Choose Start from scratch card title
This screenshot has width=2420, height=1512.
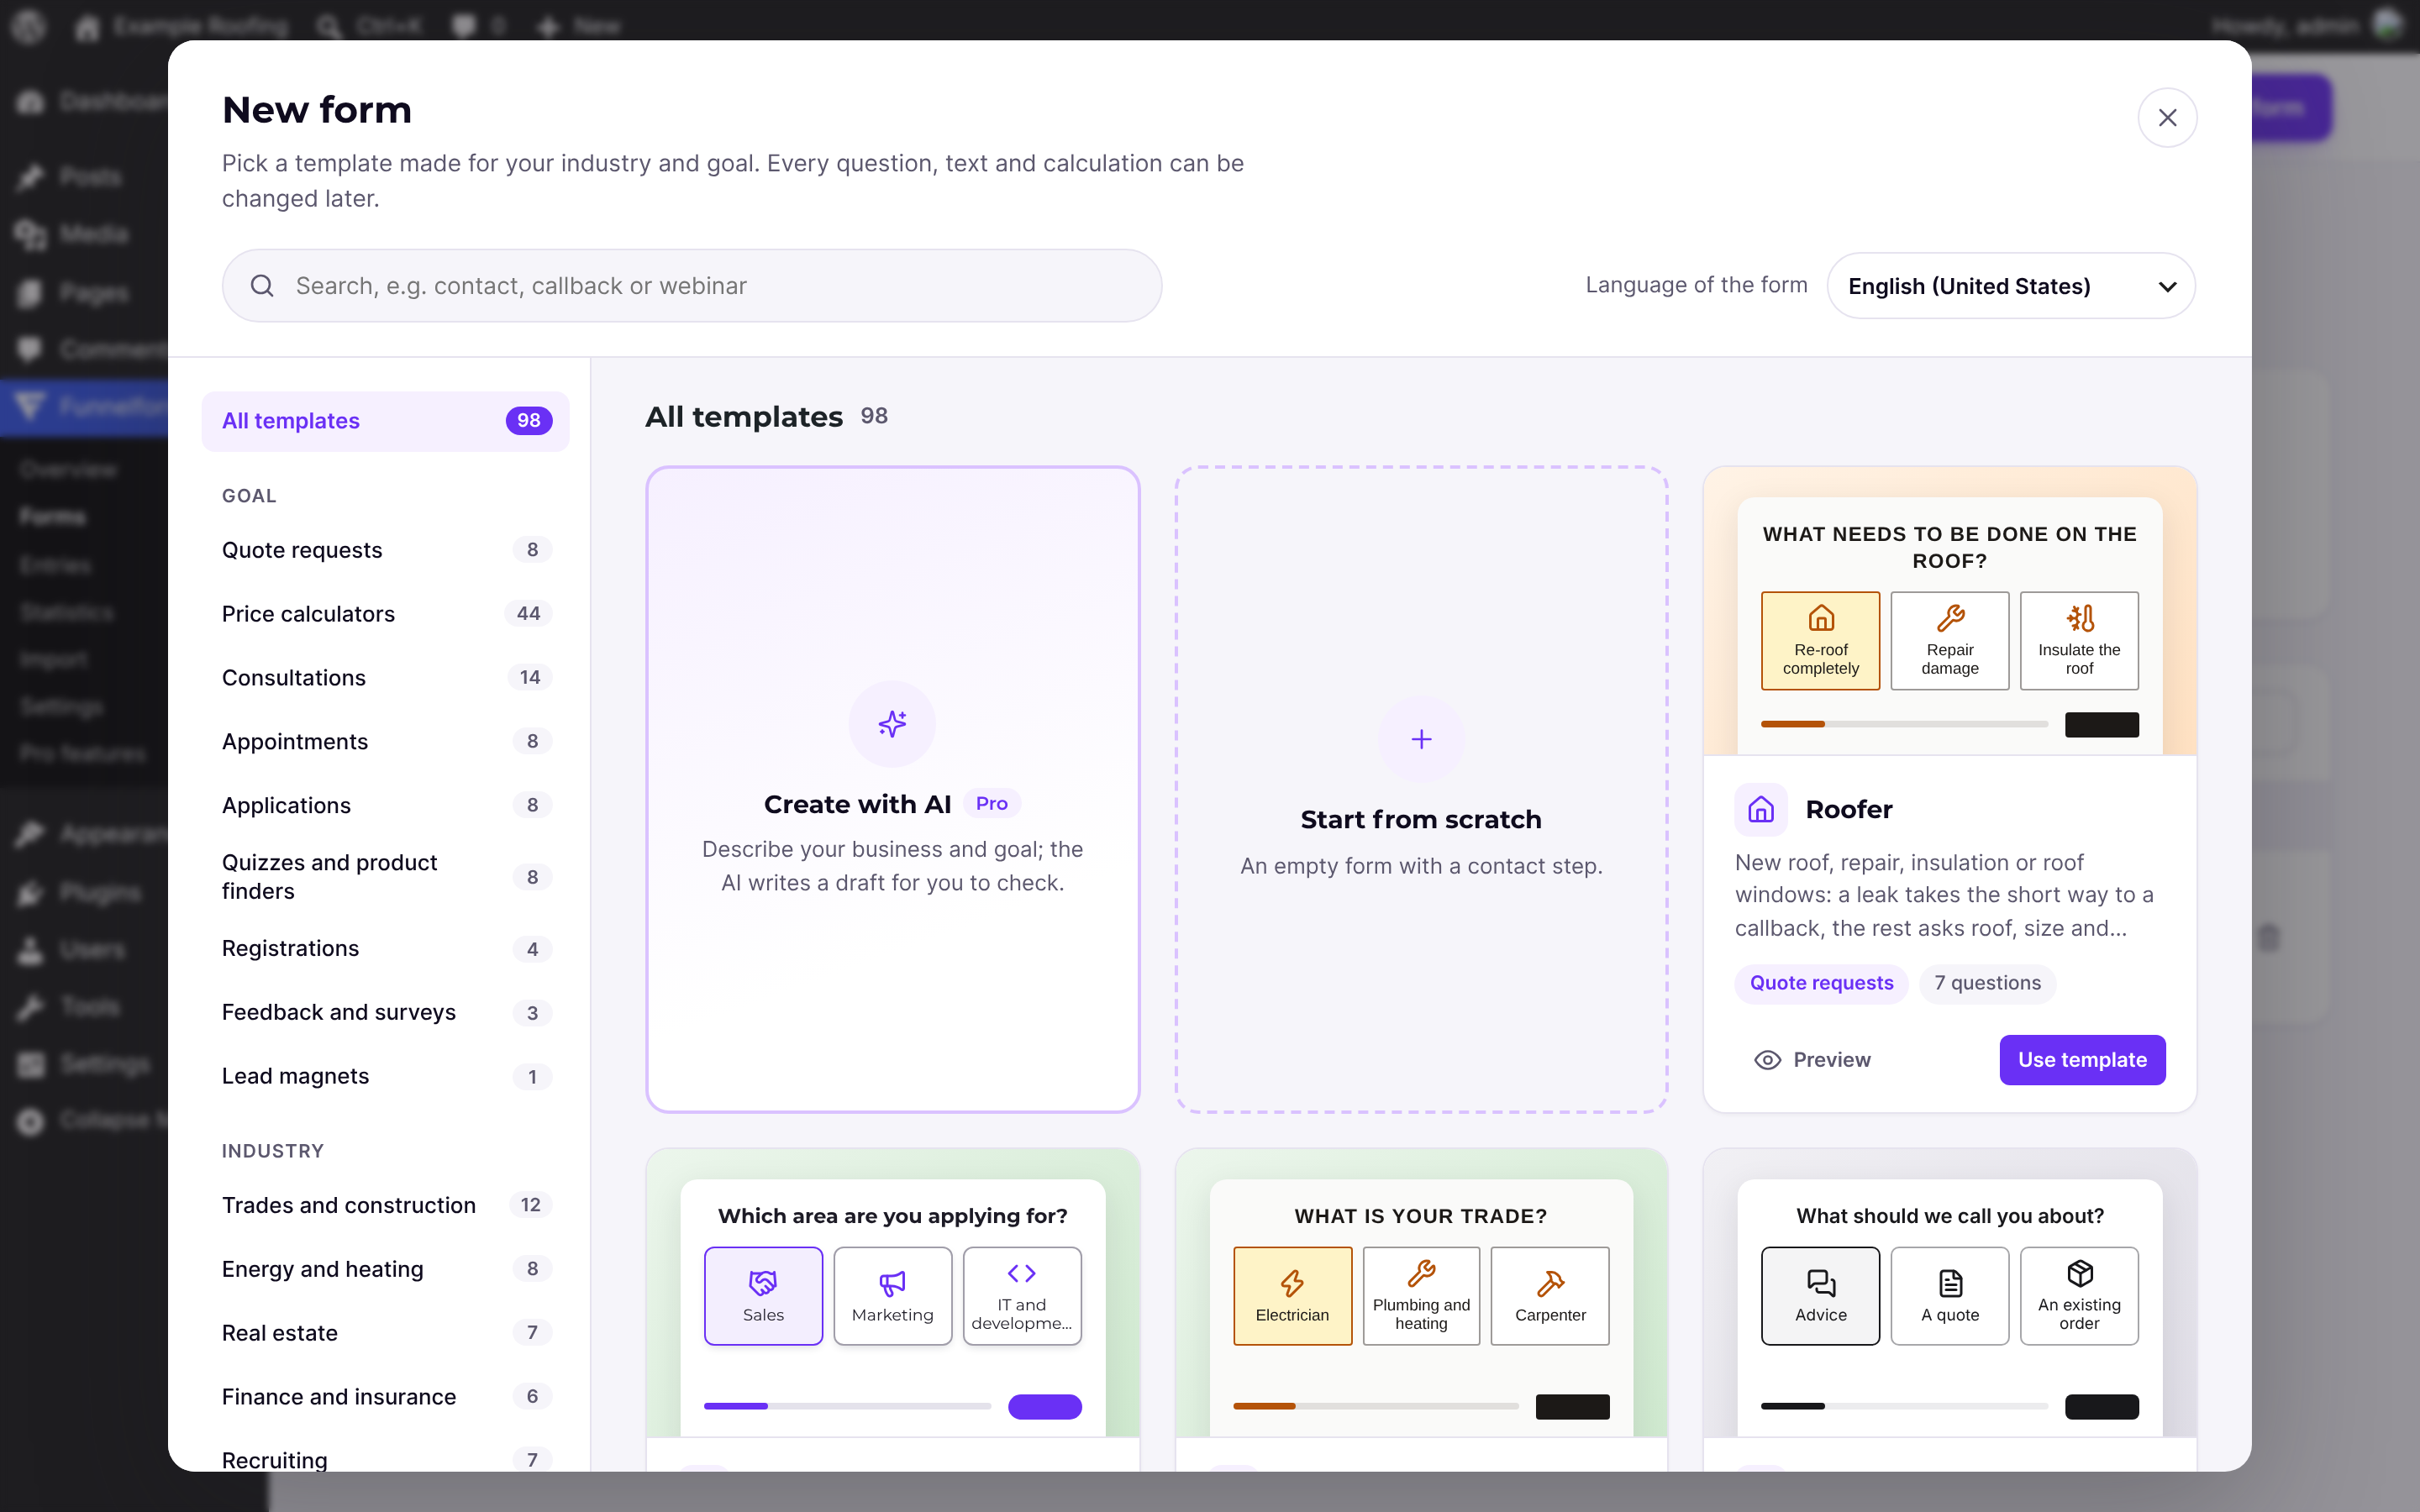coord(1421,820)
